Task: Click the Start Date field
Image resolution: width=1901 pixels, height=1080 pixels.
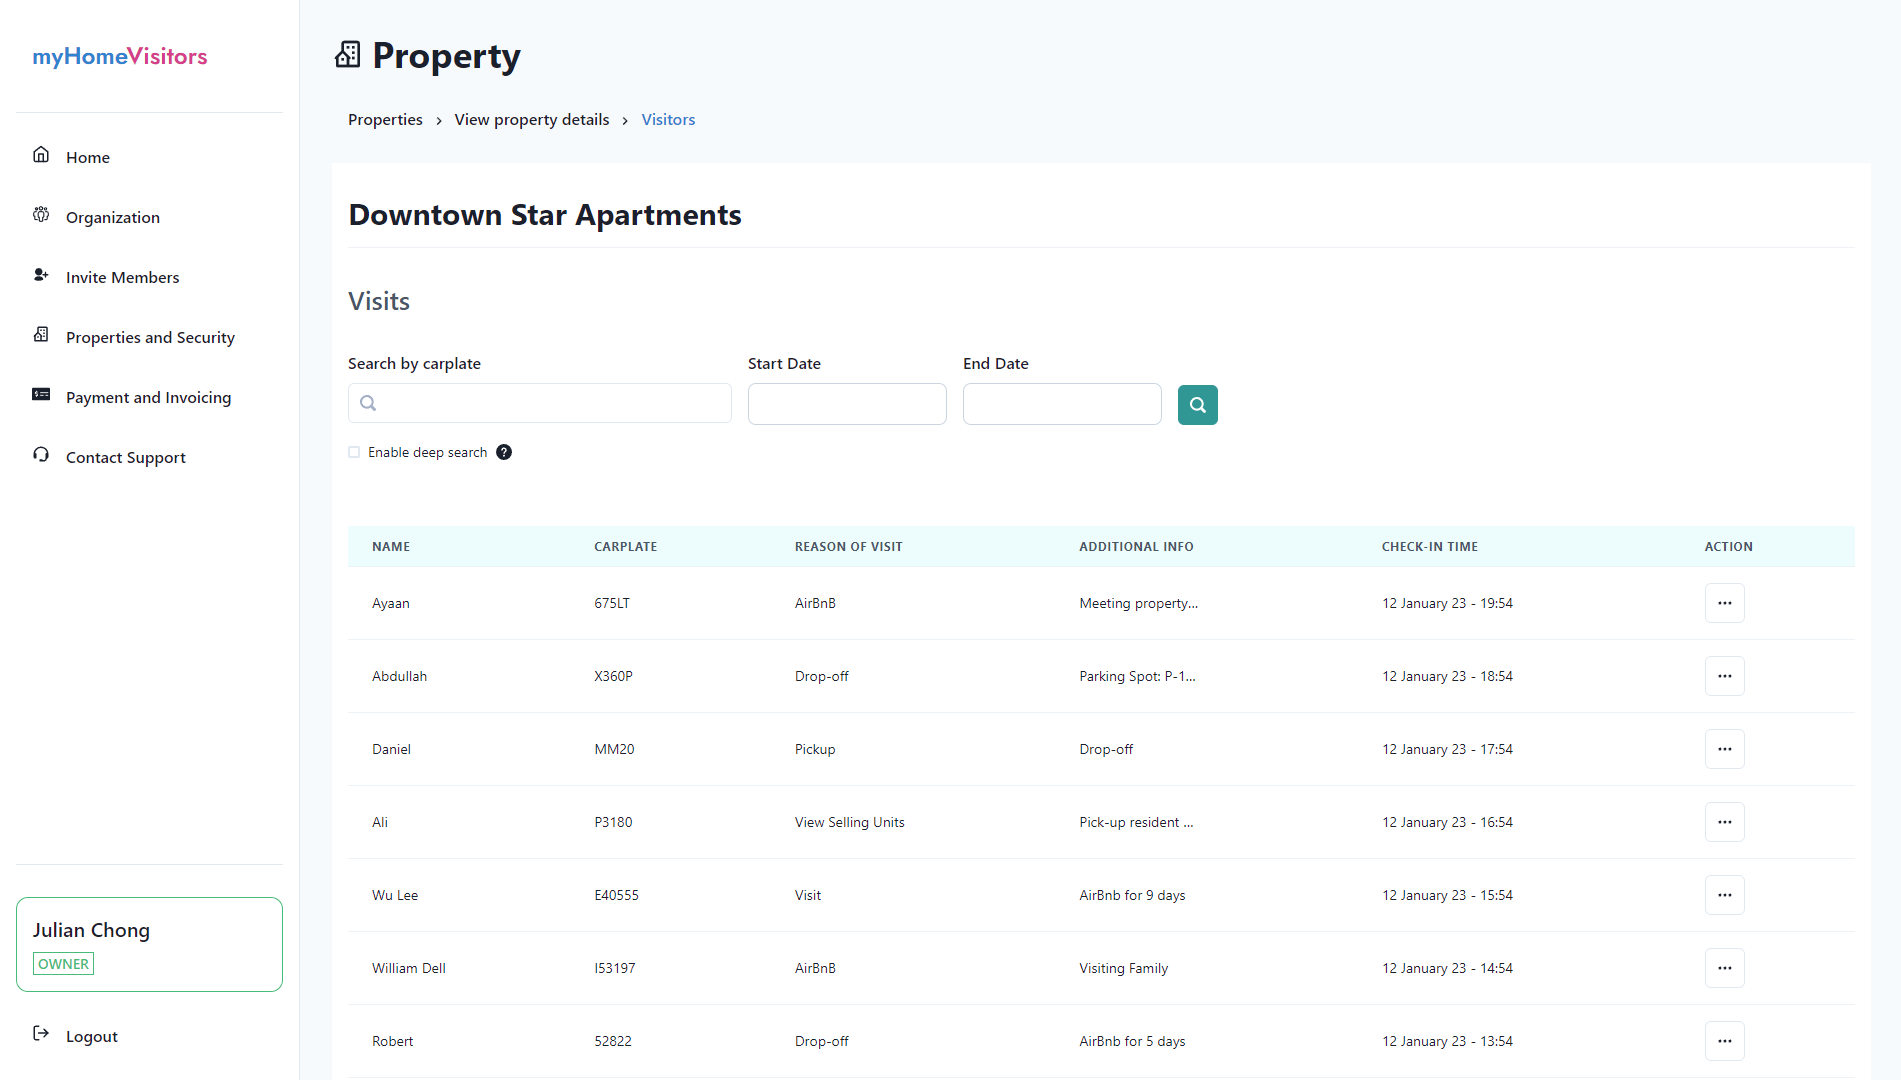Action: 846,403
